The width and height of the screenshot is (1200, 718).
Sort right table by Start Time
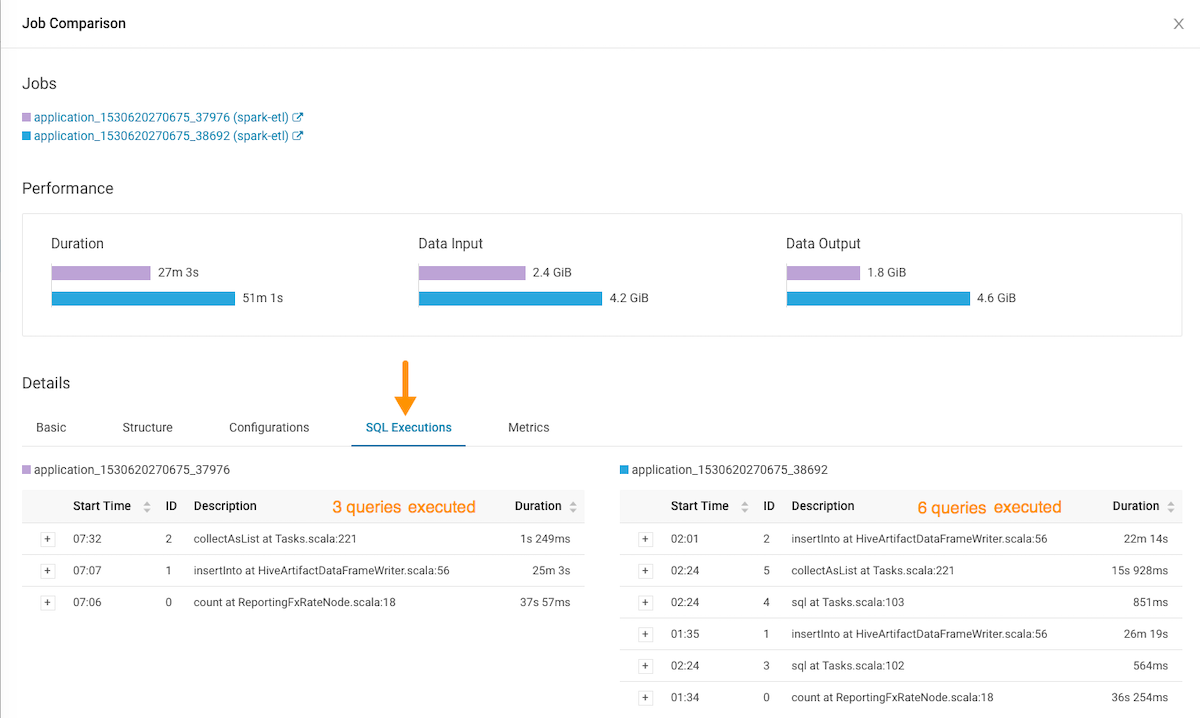click(x=745, y=507)
